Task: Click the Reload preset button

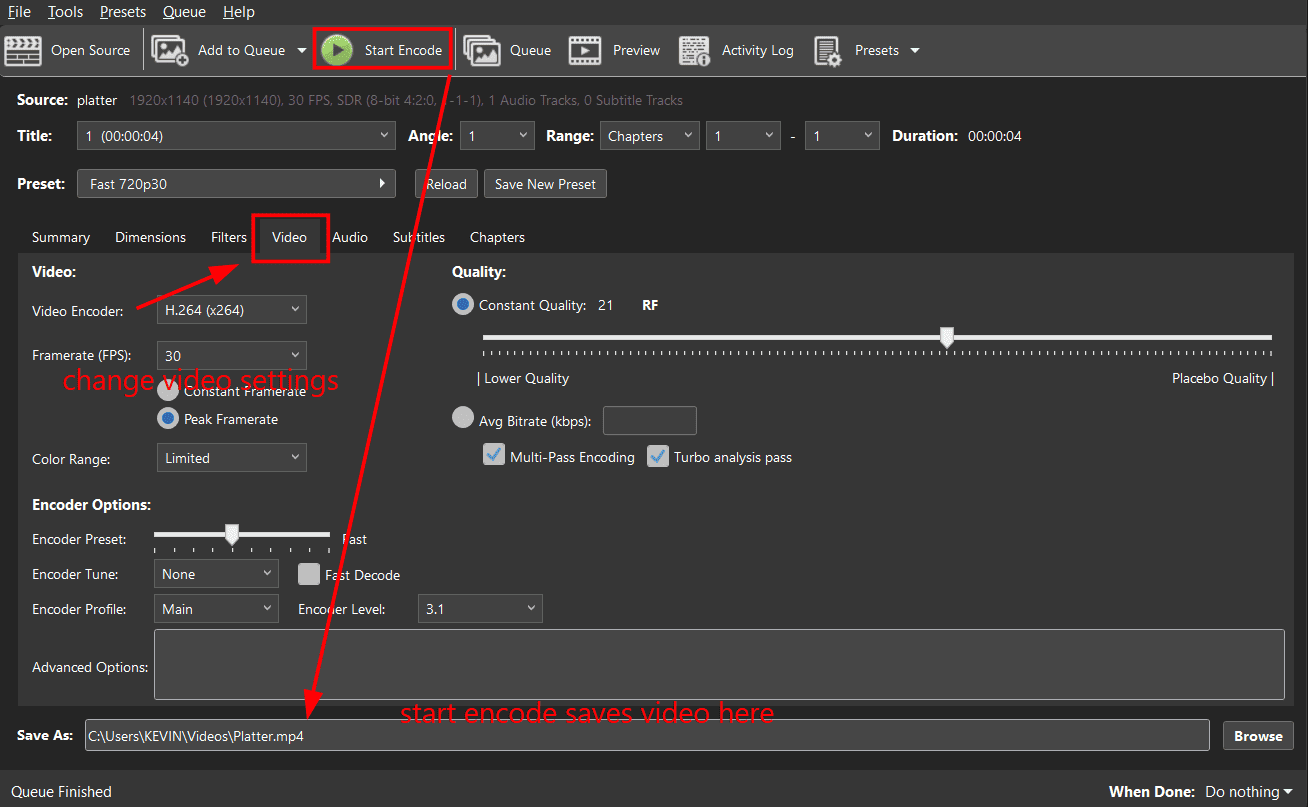Action: coord(446,184)
